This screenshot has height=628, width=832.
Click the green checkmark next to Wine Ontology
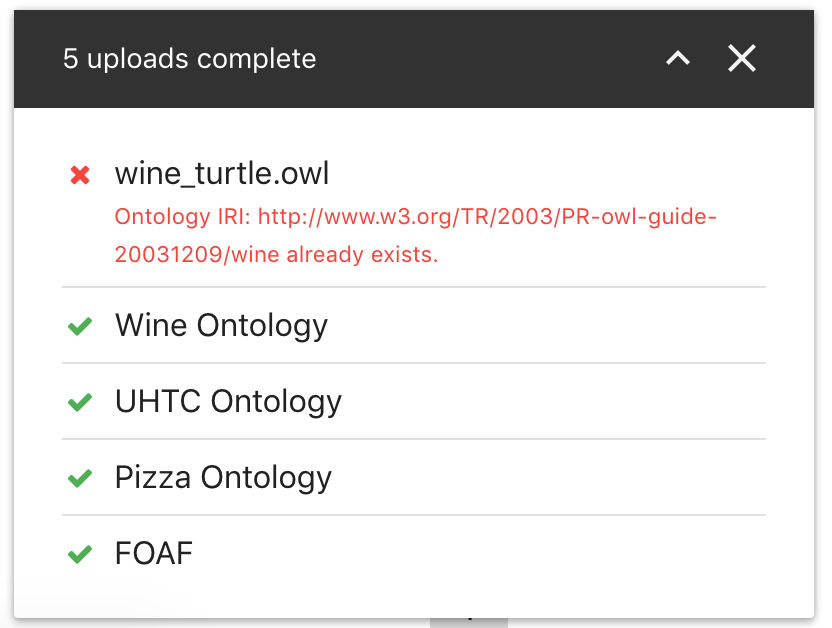coord(80,325)
